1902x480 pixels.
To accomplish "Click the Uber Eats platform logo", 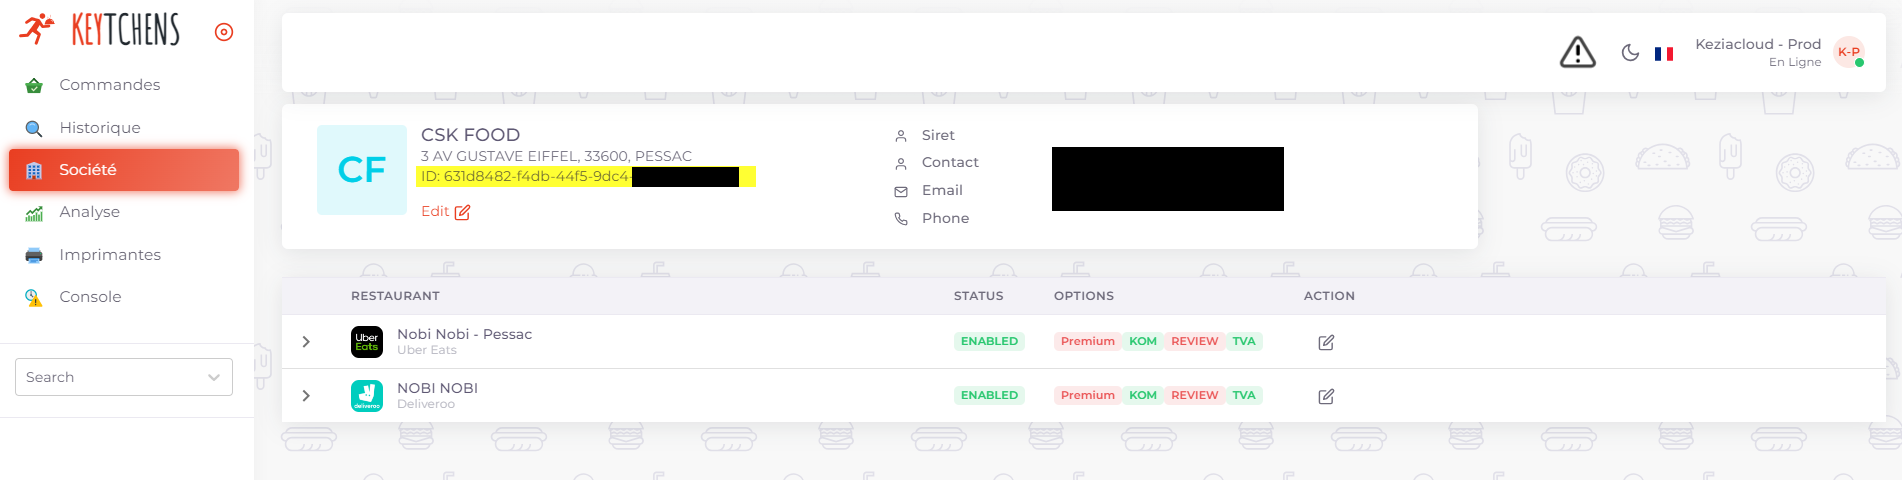I will [x=367, y=342].
